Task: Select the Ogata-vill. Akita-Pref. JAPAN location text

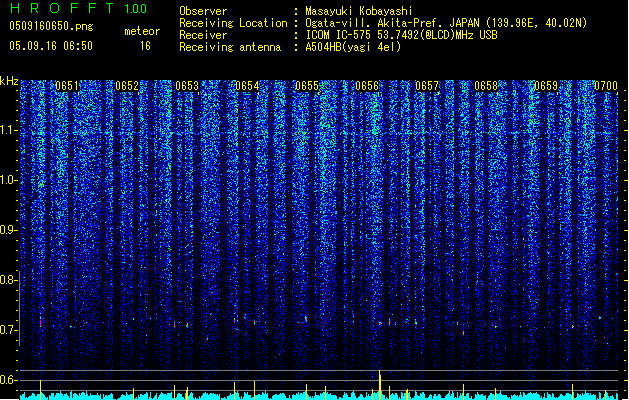Action: tap(446, 23)
